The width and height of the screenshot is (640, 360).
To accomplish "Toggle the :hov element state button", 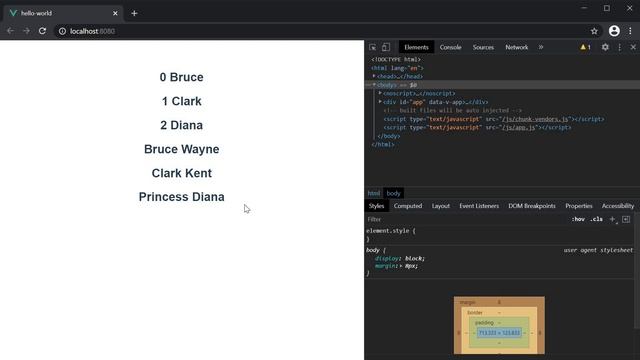I will point(578,220).
